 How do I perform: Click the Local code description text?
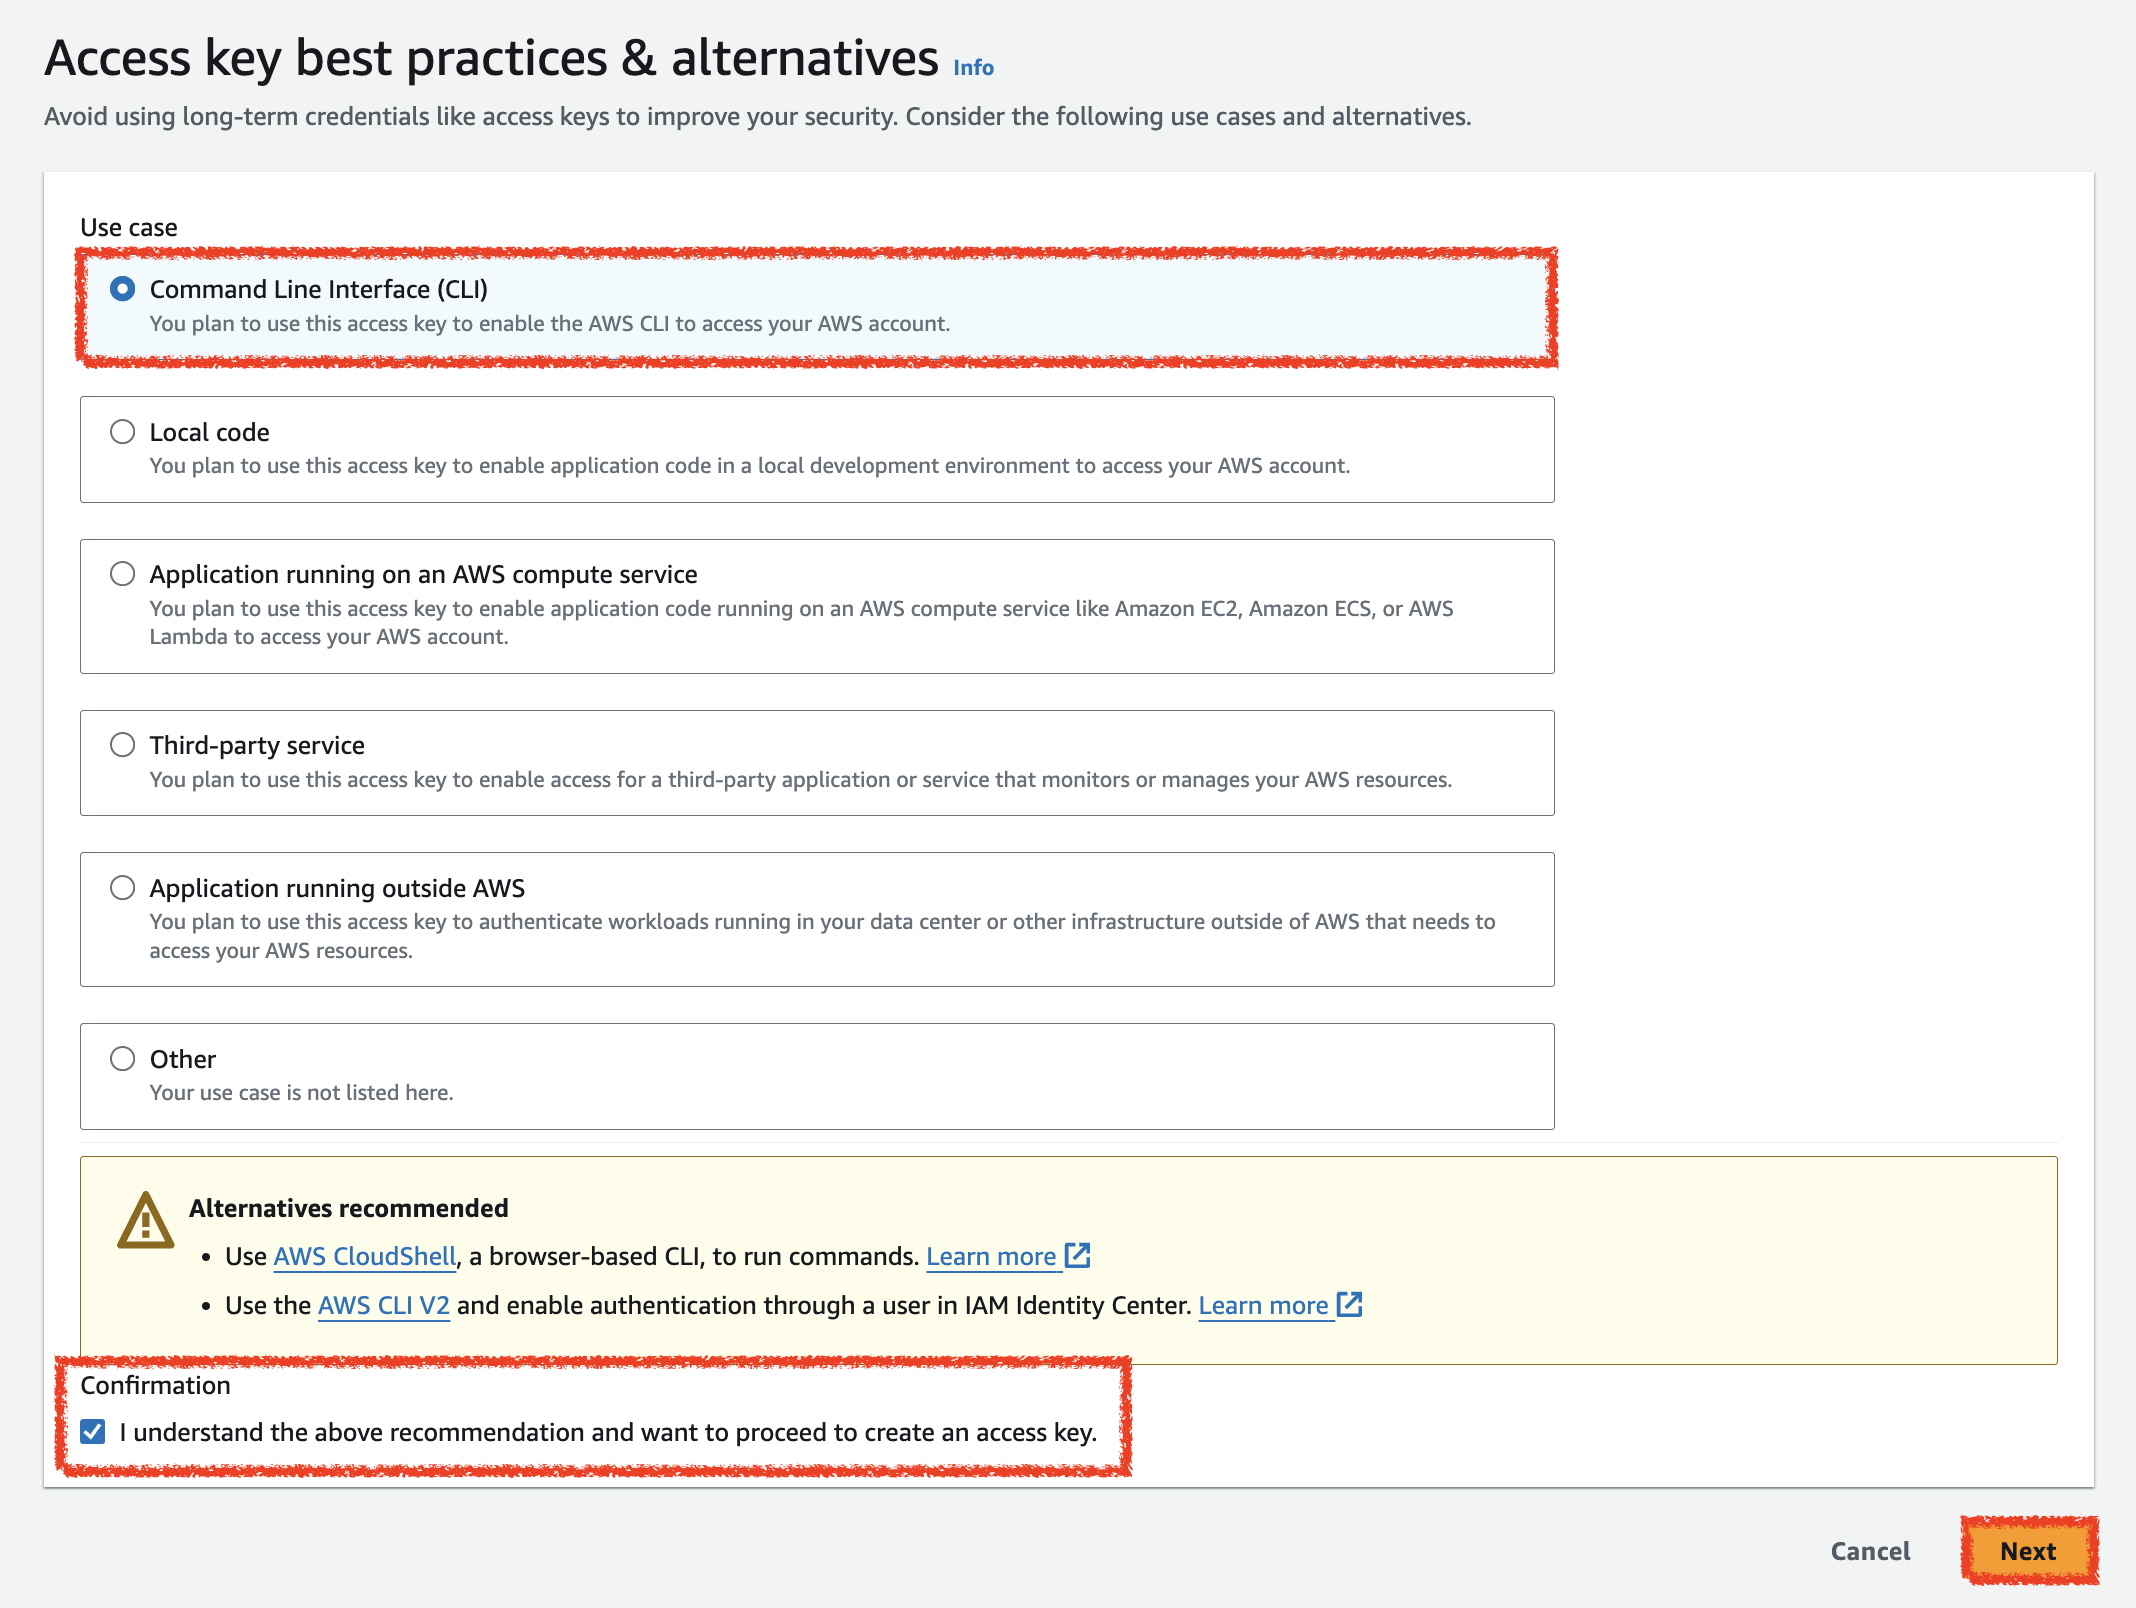tap(750, 466)
